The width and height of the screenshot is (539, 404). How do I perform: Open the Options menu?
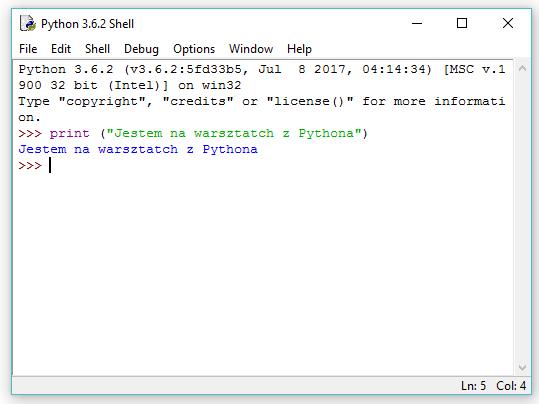coord(194,49)
